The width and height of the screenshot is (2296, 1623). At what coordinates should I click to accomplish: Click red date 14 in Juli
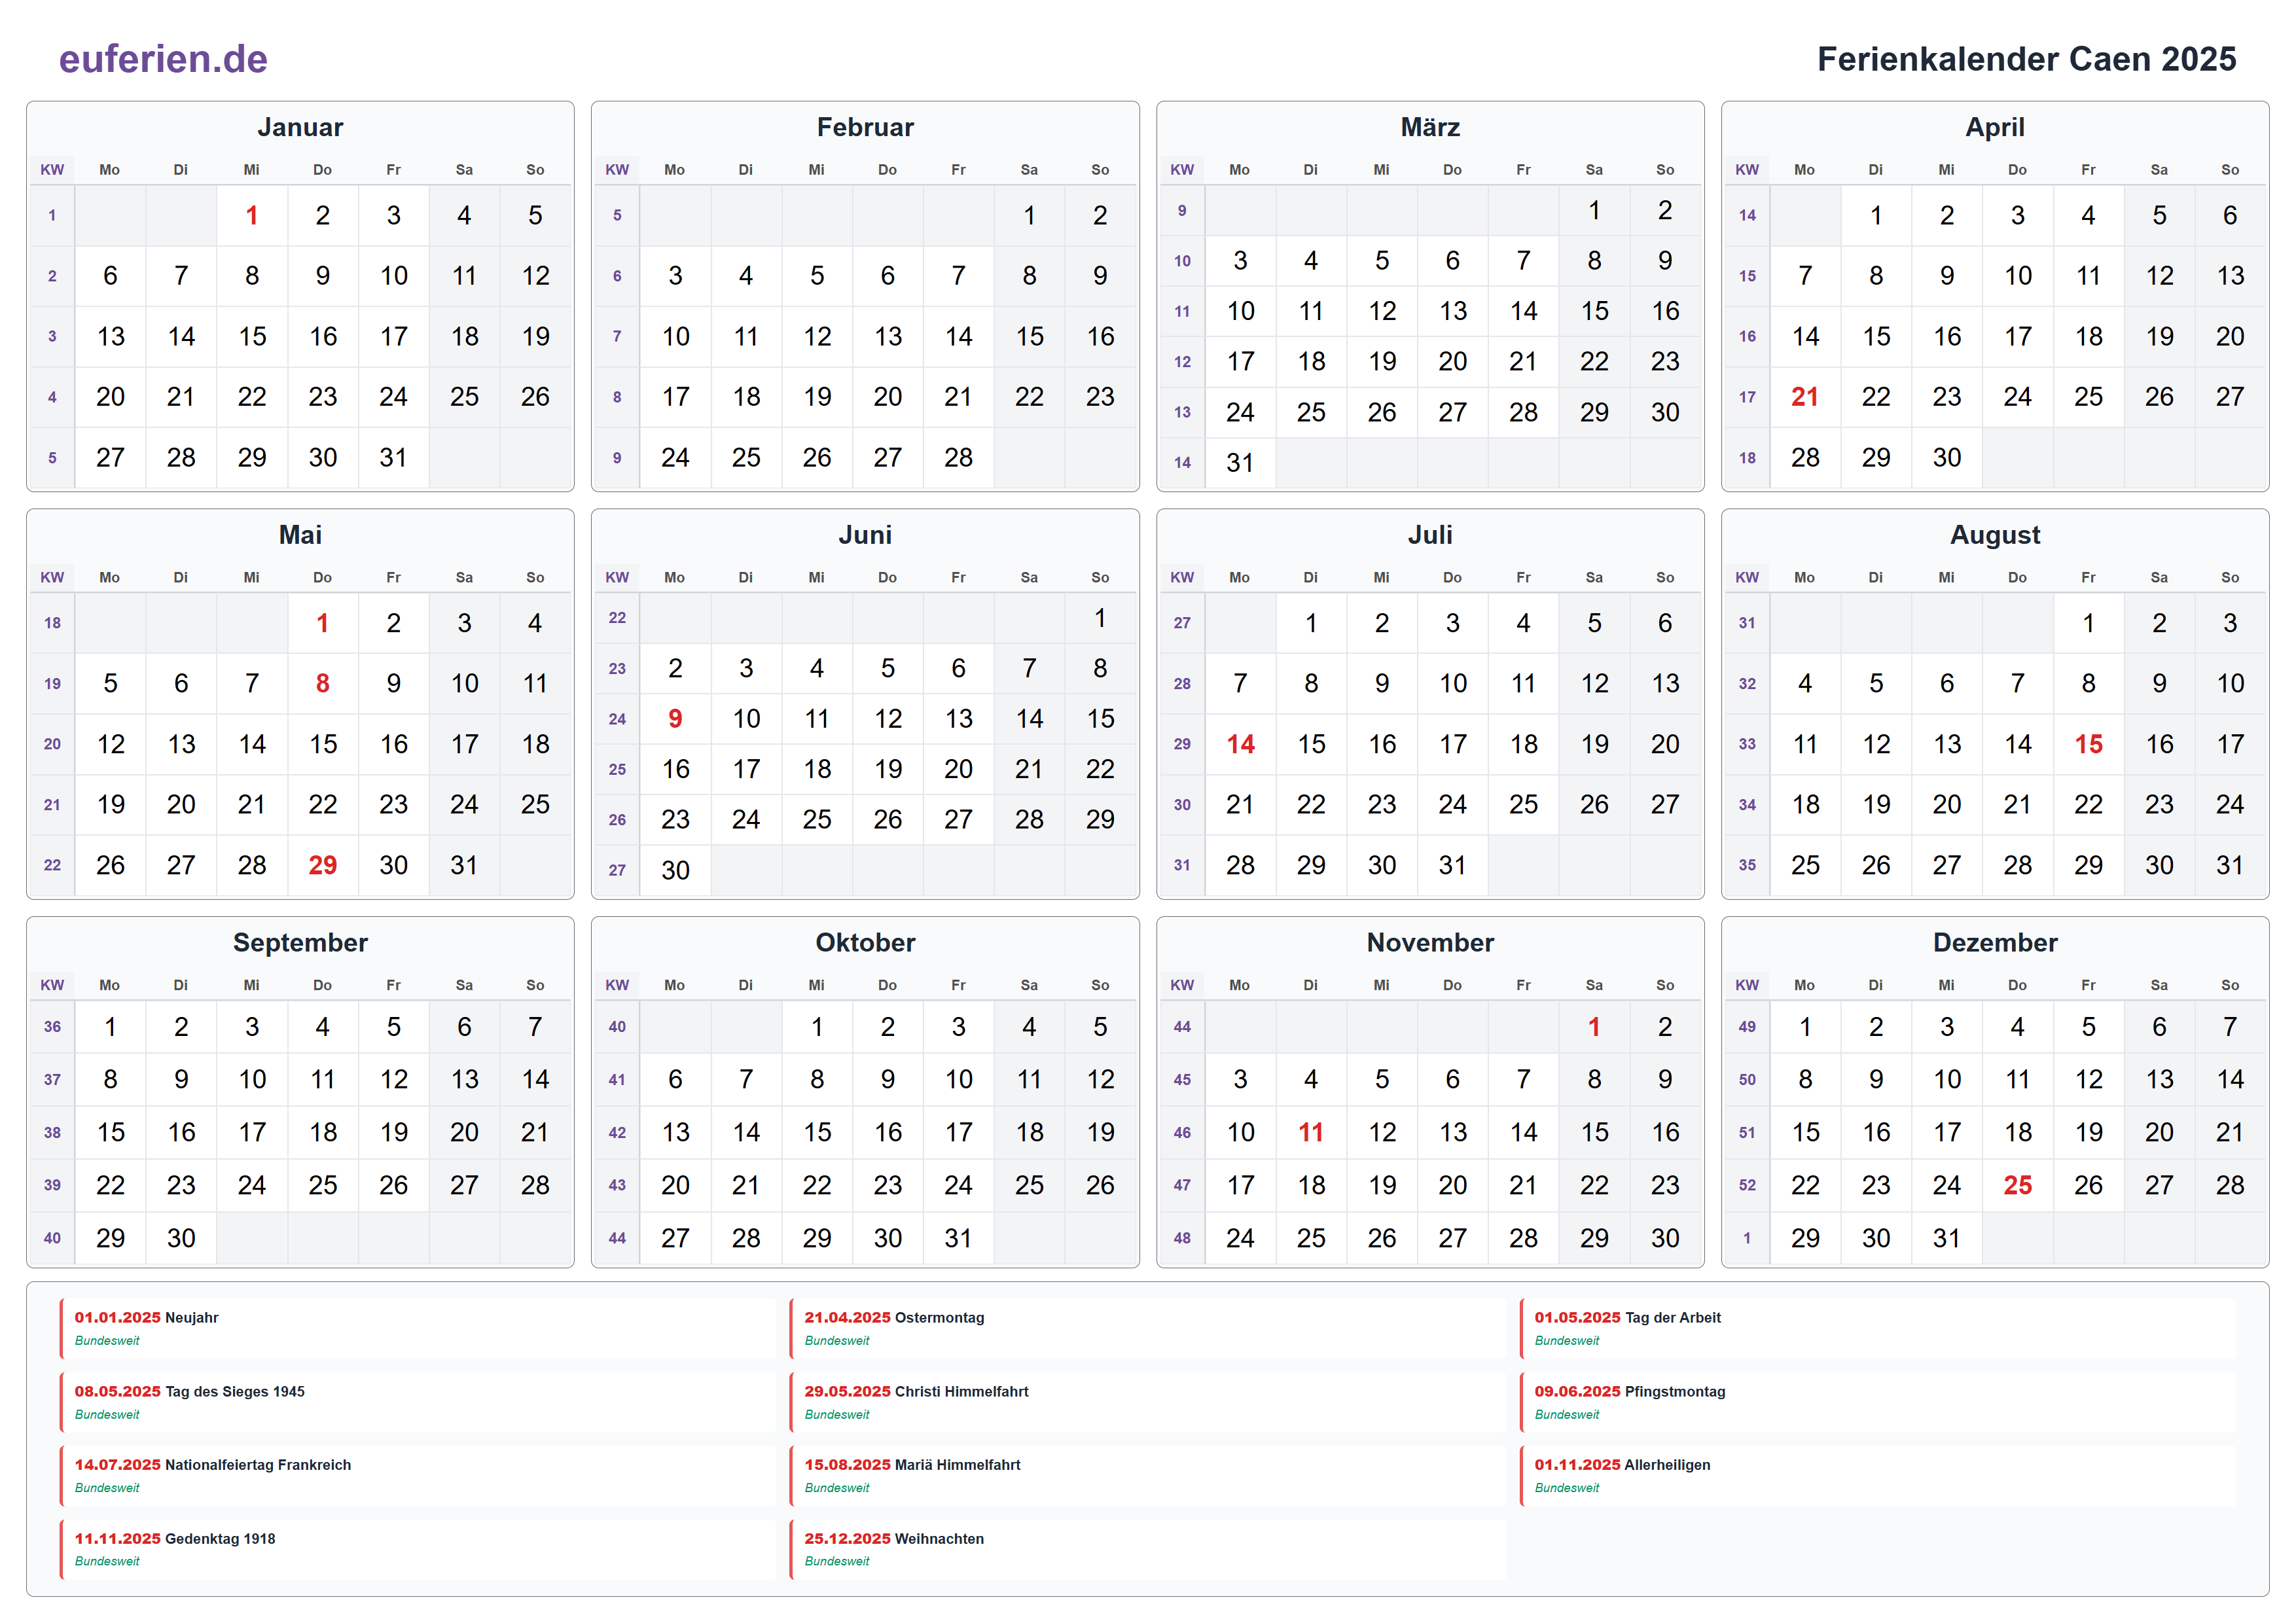[x=1240, y=744]
